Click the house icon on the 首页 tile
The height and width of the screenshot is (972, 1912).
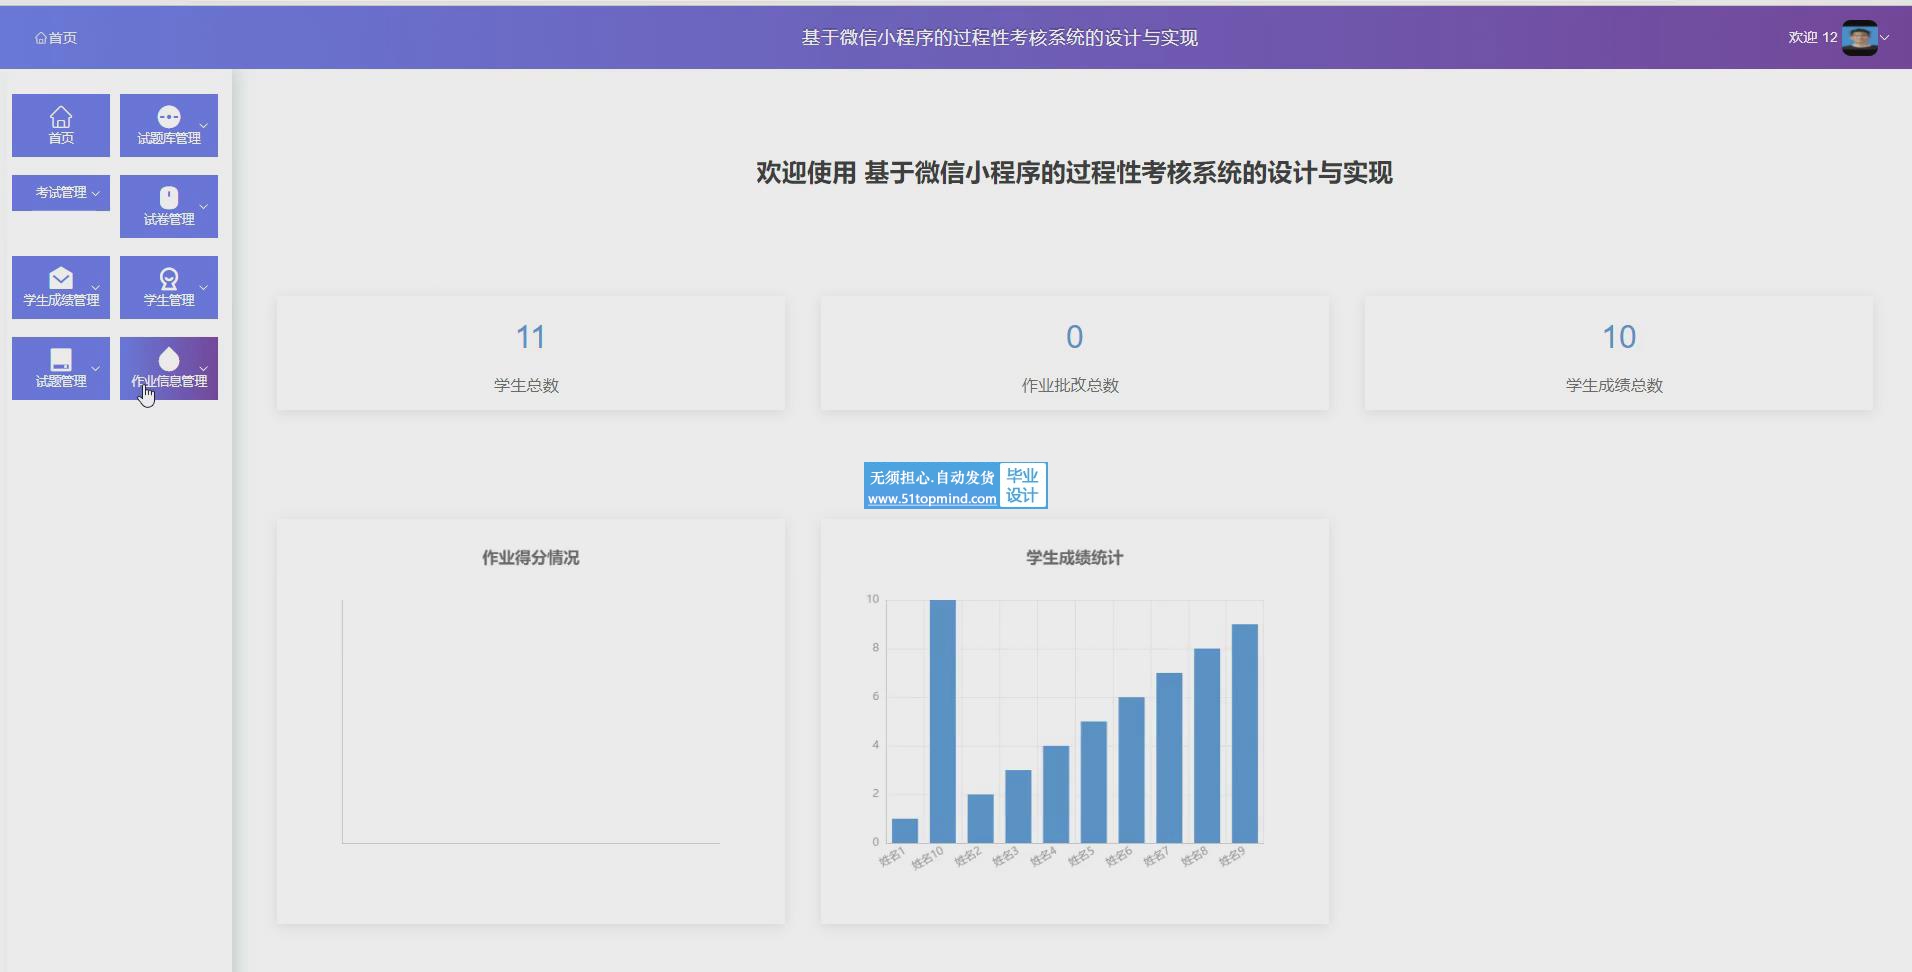(61, 117)
